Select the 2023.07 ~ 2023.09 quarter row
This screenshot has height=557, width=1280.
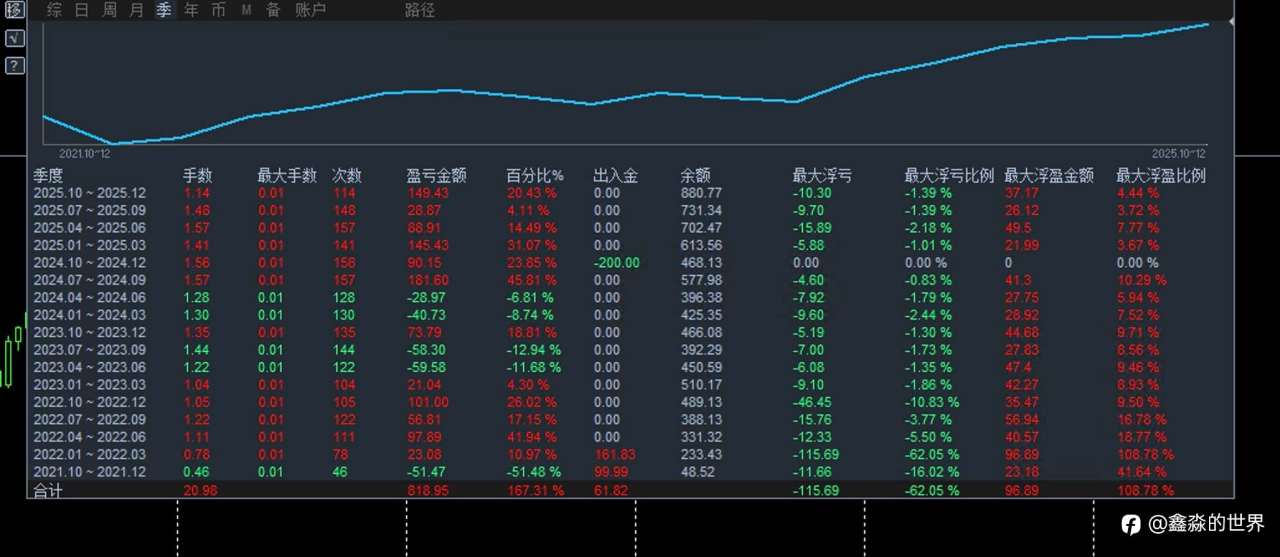coord(630,350)
